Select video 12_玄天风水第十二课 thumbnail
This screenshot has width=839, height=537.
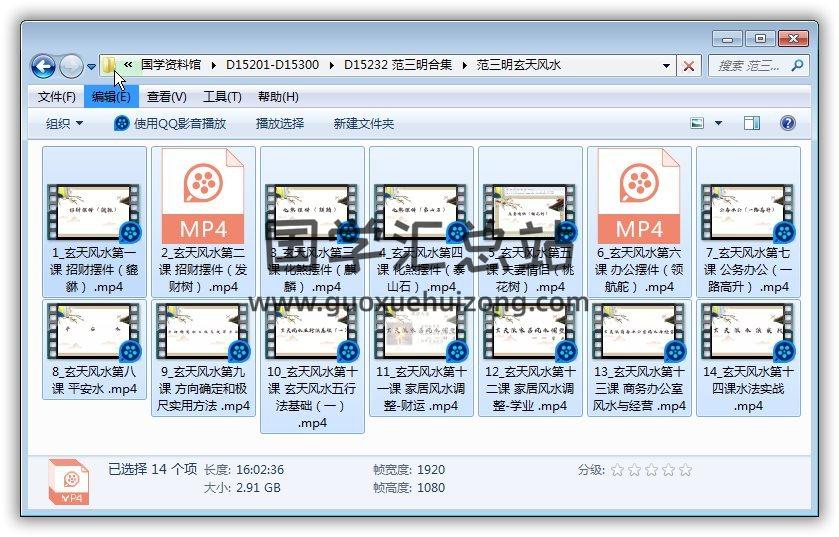click(530, 332)
